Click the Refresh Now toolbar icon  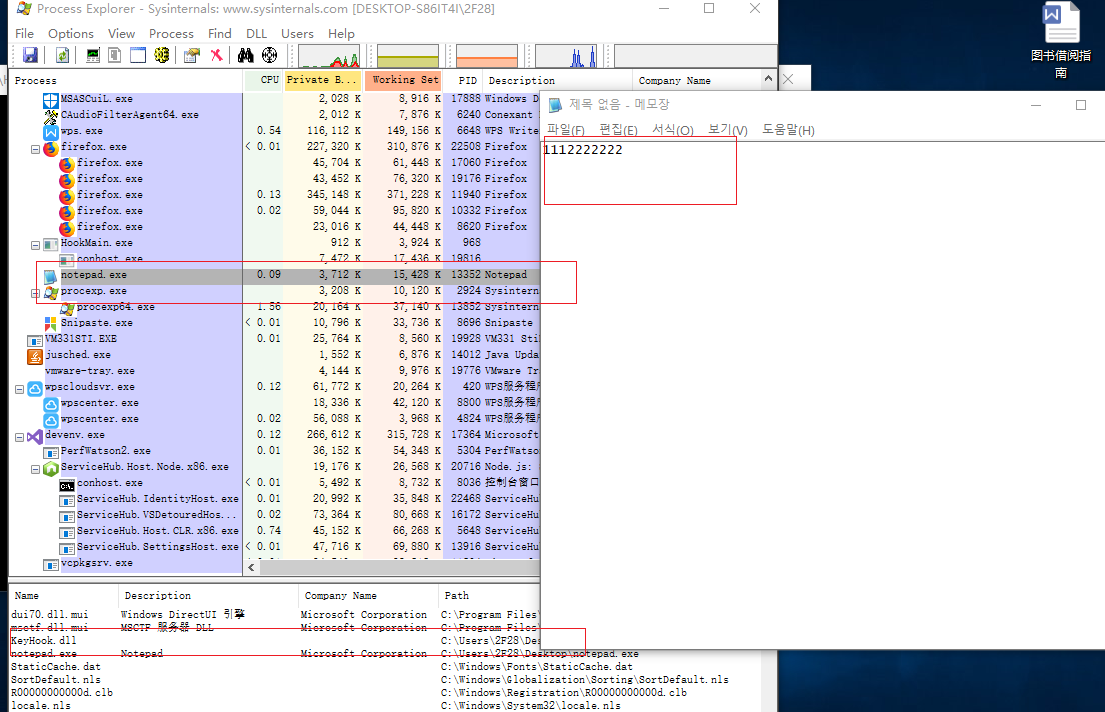pyautogui.click(x=63, y=55)
